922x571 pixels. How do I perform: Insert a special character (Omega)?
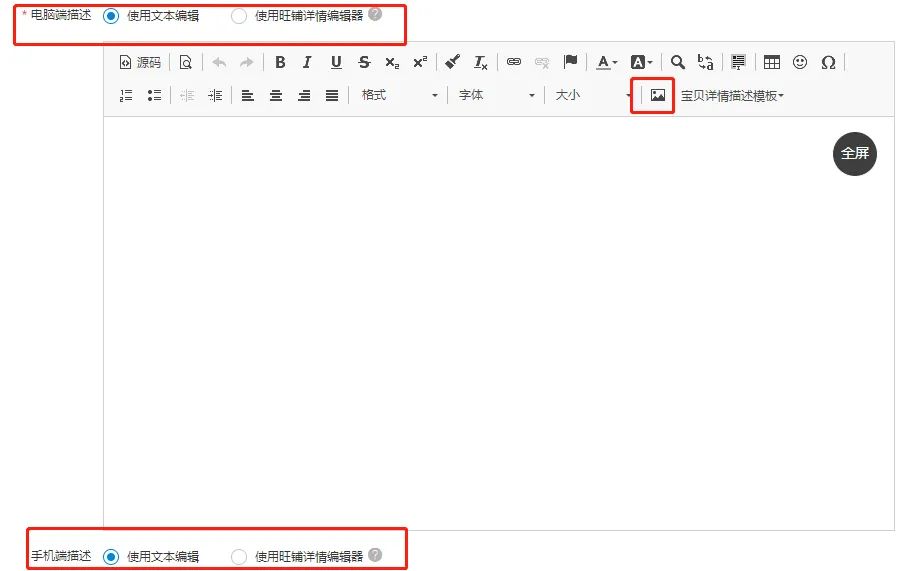point(828,62)
